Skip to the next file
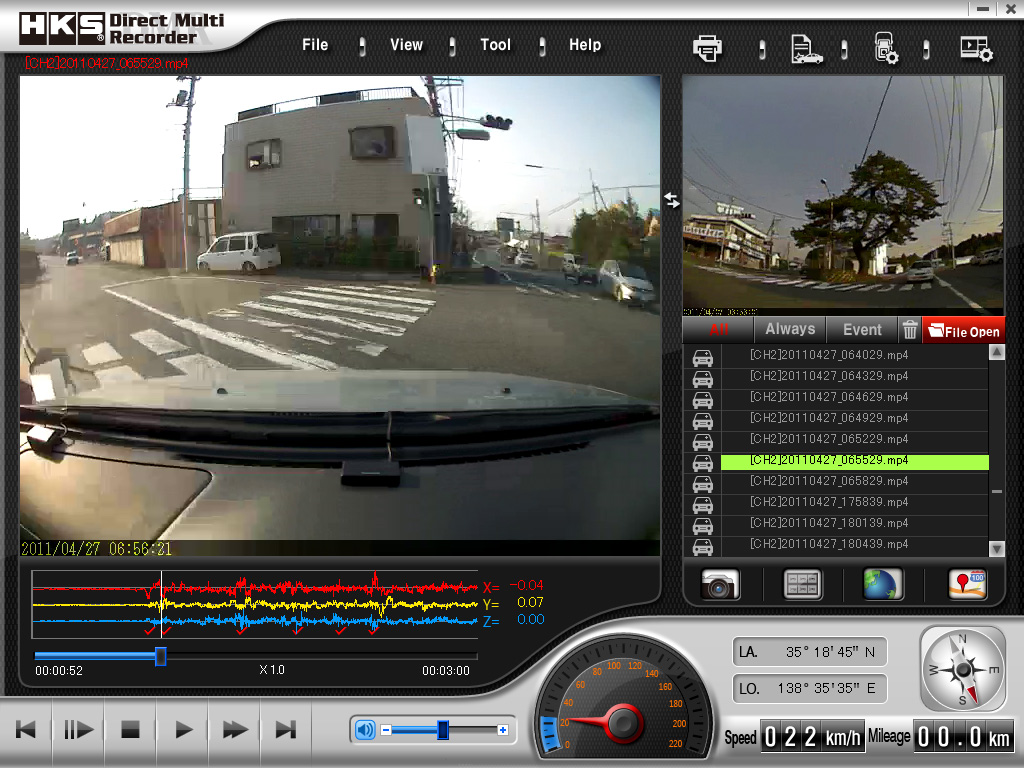 pyautogui.click(x=286, y=729)
